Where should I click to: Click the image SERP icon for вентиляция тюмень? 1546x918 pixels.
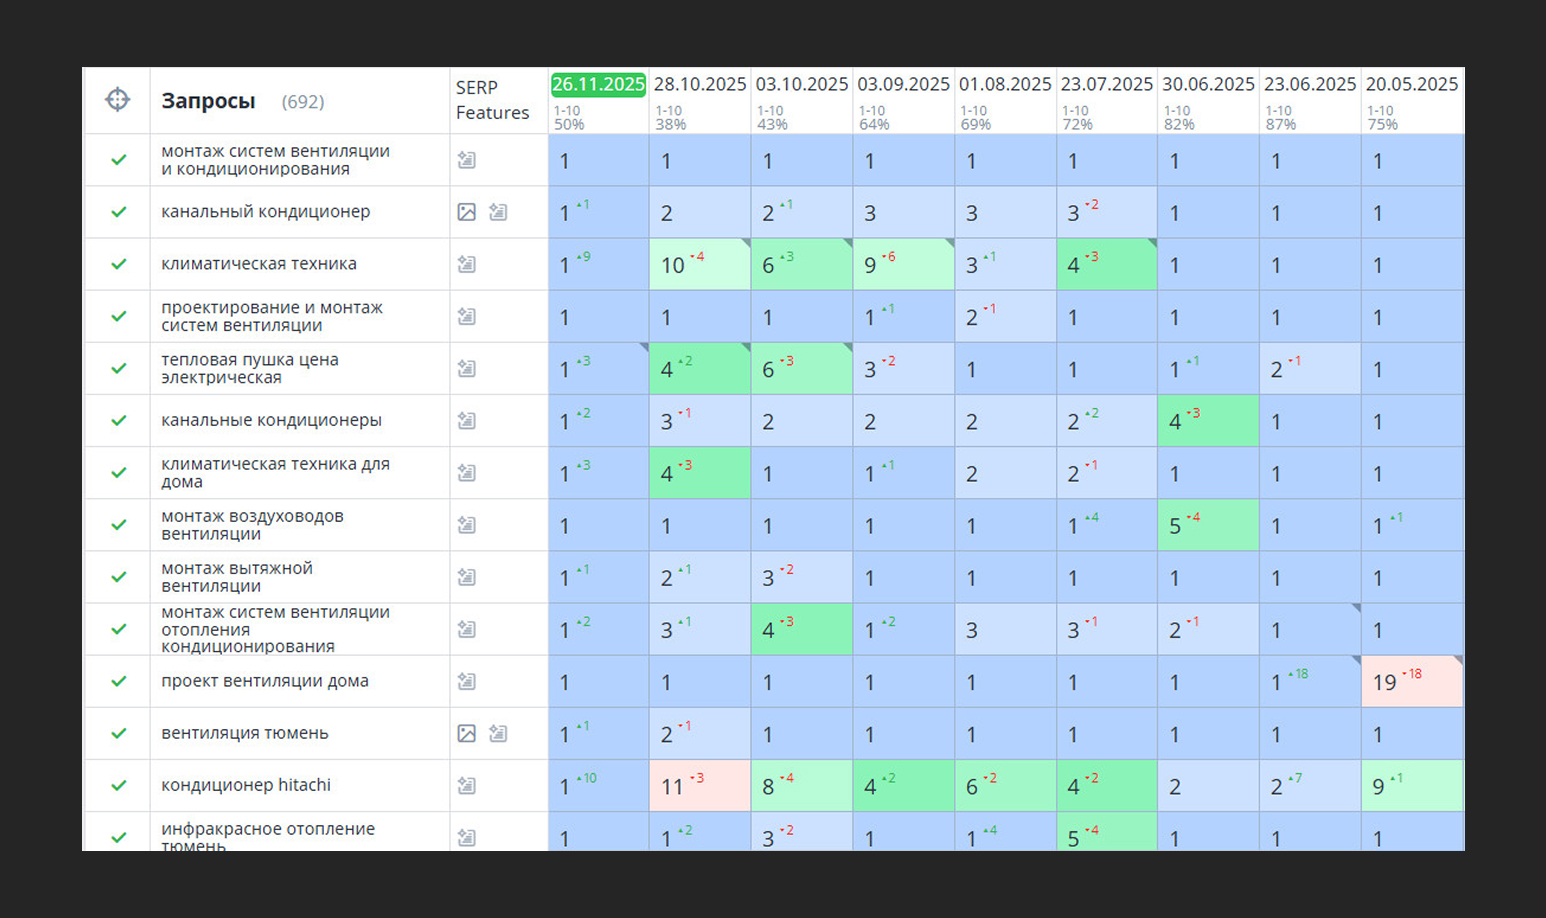pos(467,733)
